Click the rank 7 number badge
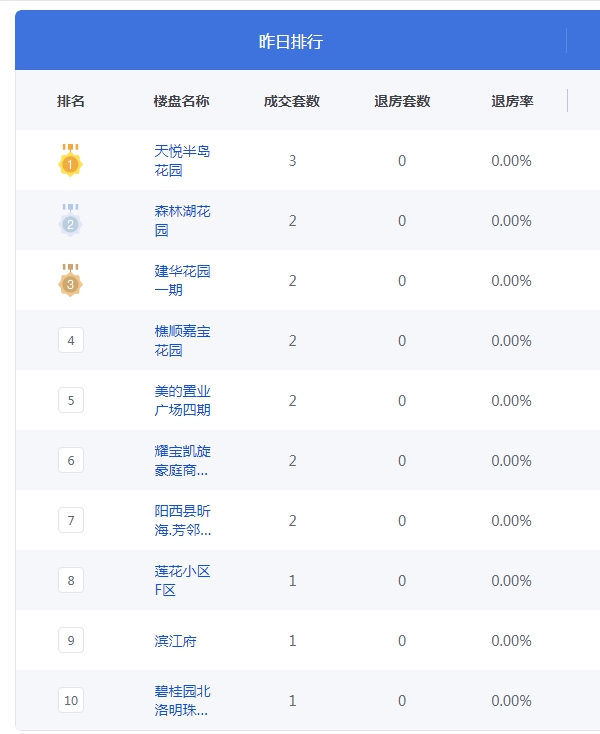The height and width of the screenshot is (734, 600). 71,520
